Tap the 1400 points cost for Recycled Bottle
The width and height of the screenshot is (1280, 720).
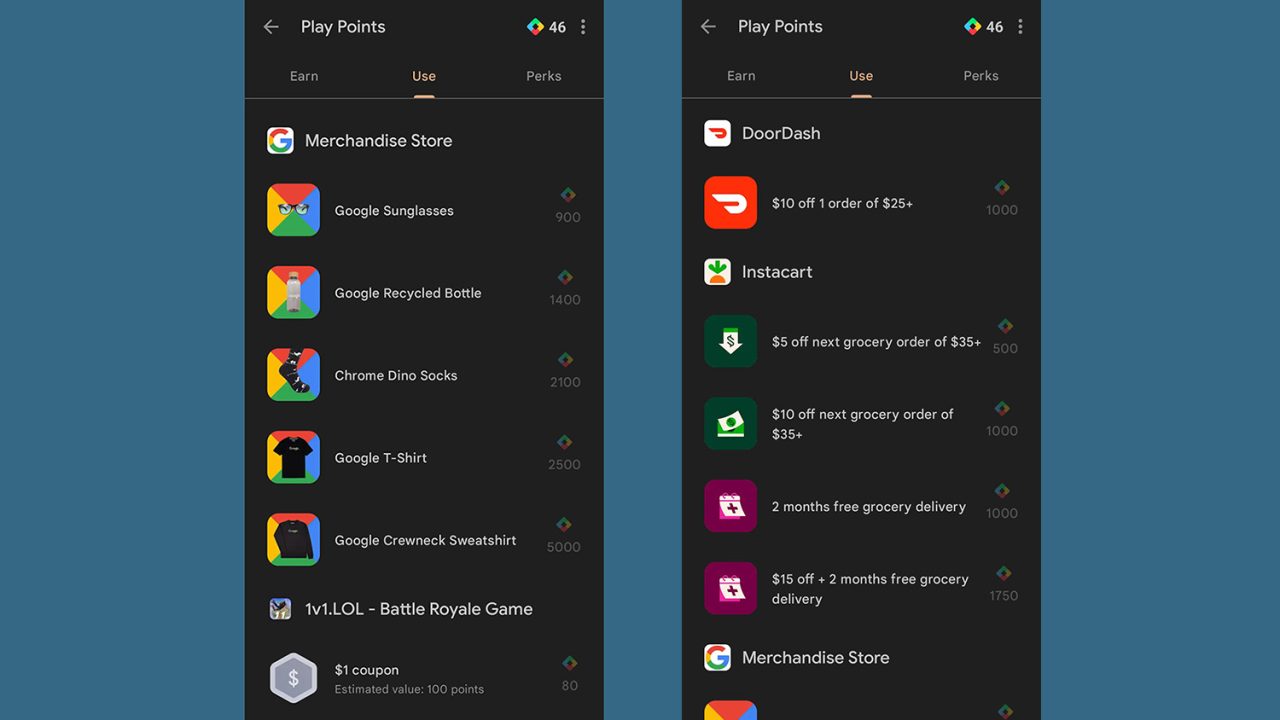click(x=565, y=300)
